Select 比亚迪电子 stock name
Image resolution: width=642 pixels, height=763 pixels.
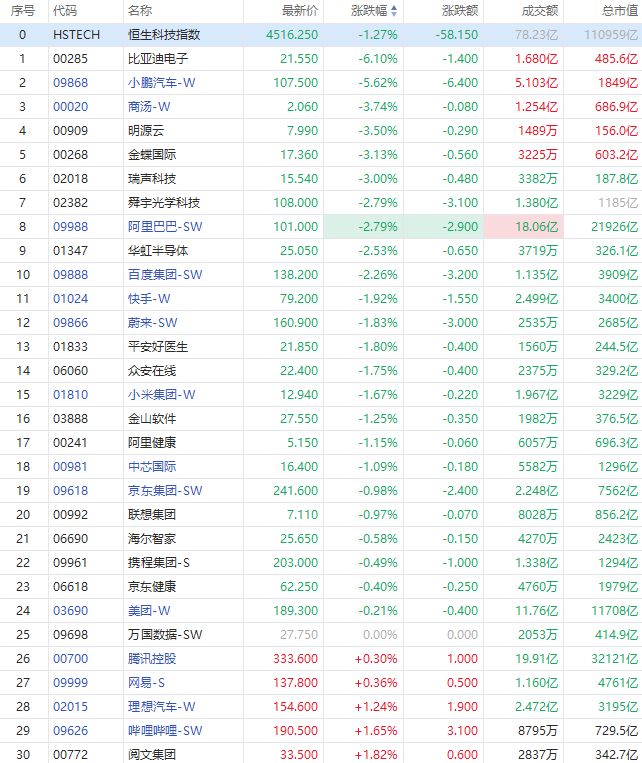coord(158,59)
